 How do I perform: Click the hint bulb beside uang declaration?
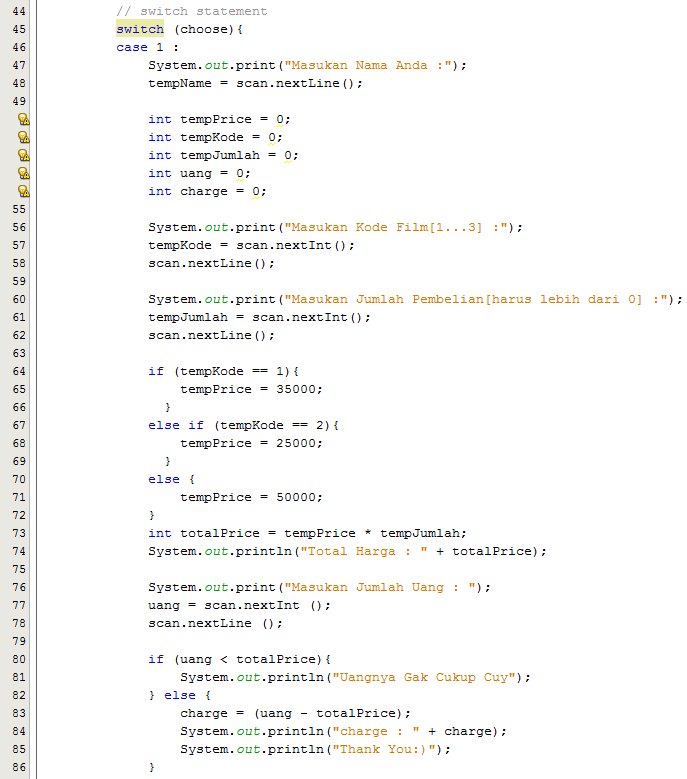click(x=23, y=173)
